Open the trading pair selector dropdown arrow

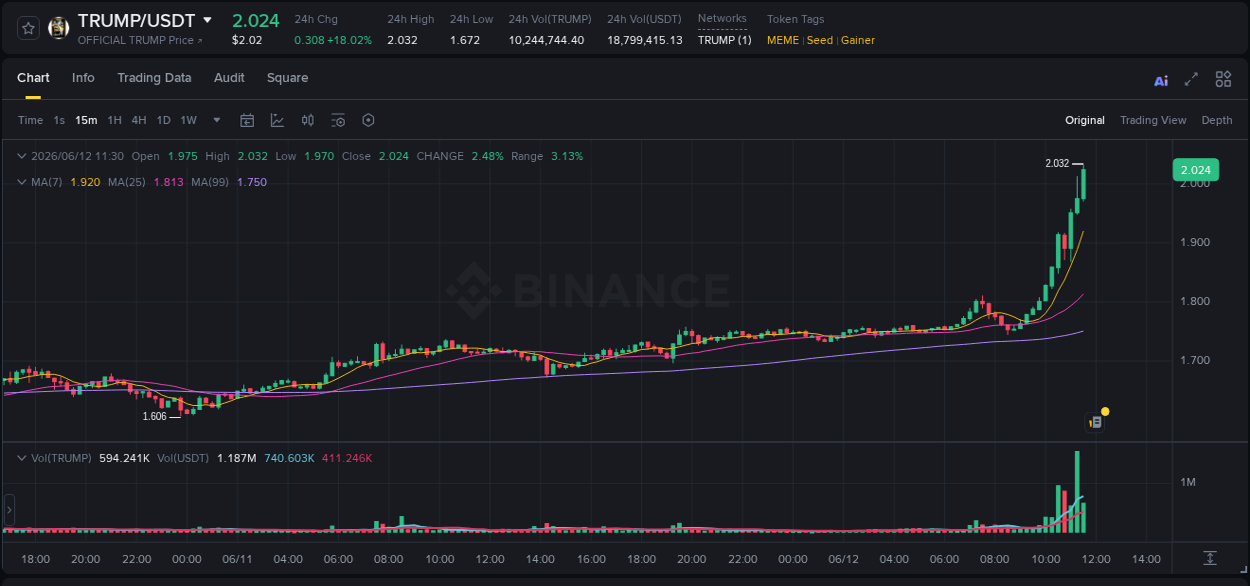(207, 20)
